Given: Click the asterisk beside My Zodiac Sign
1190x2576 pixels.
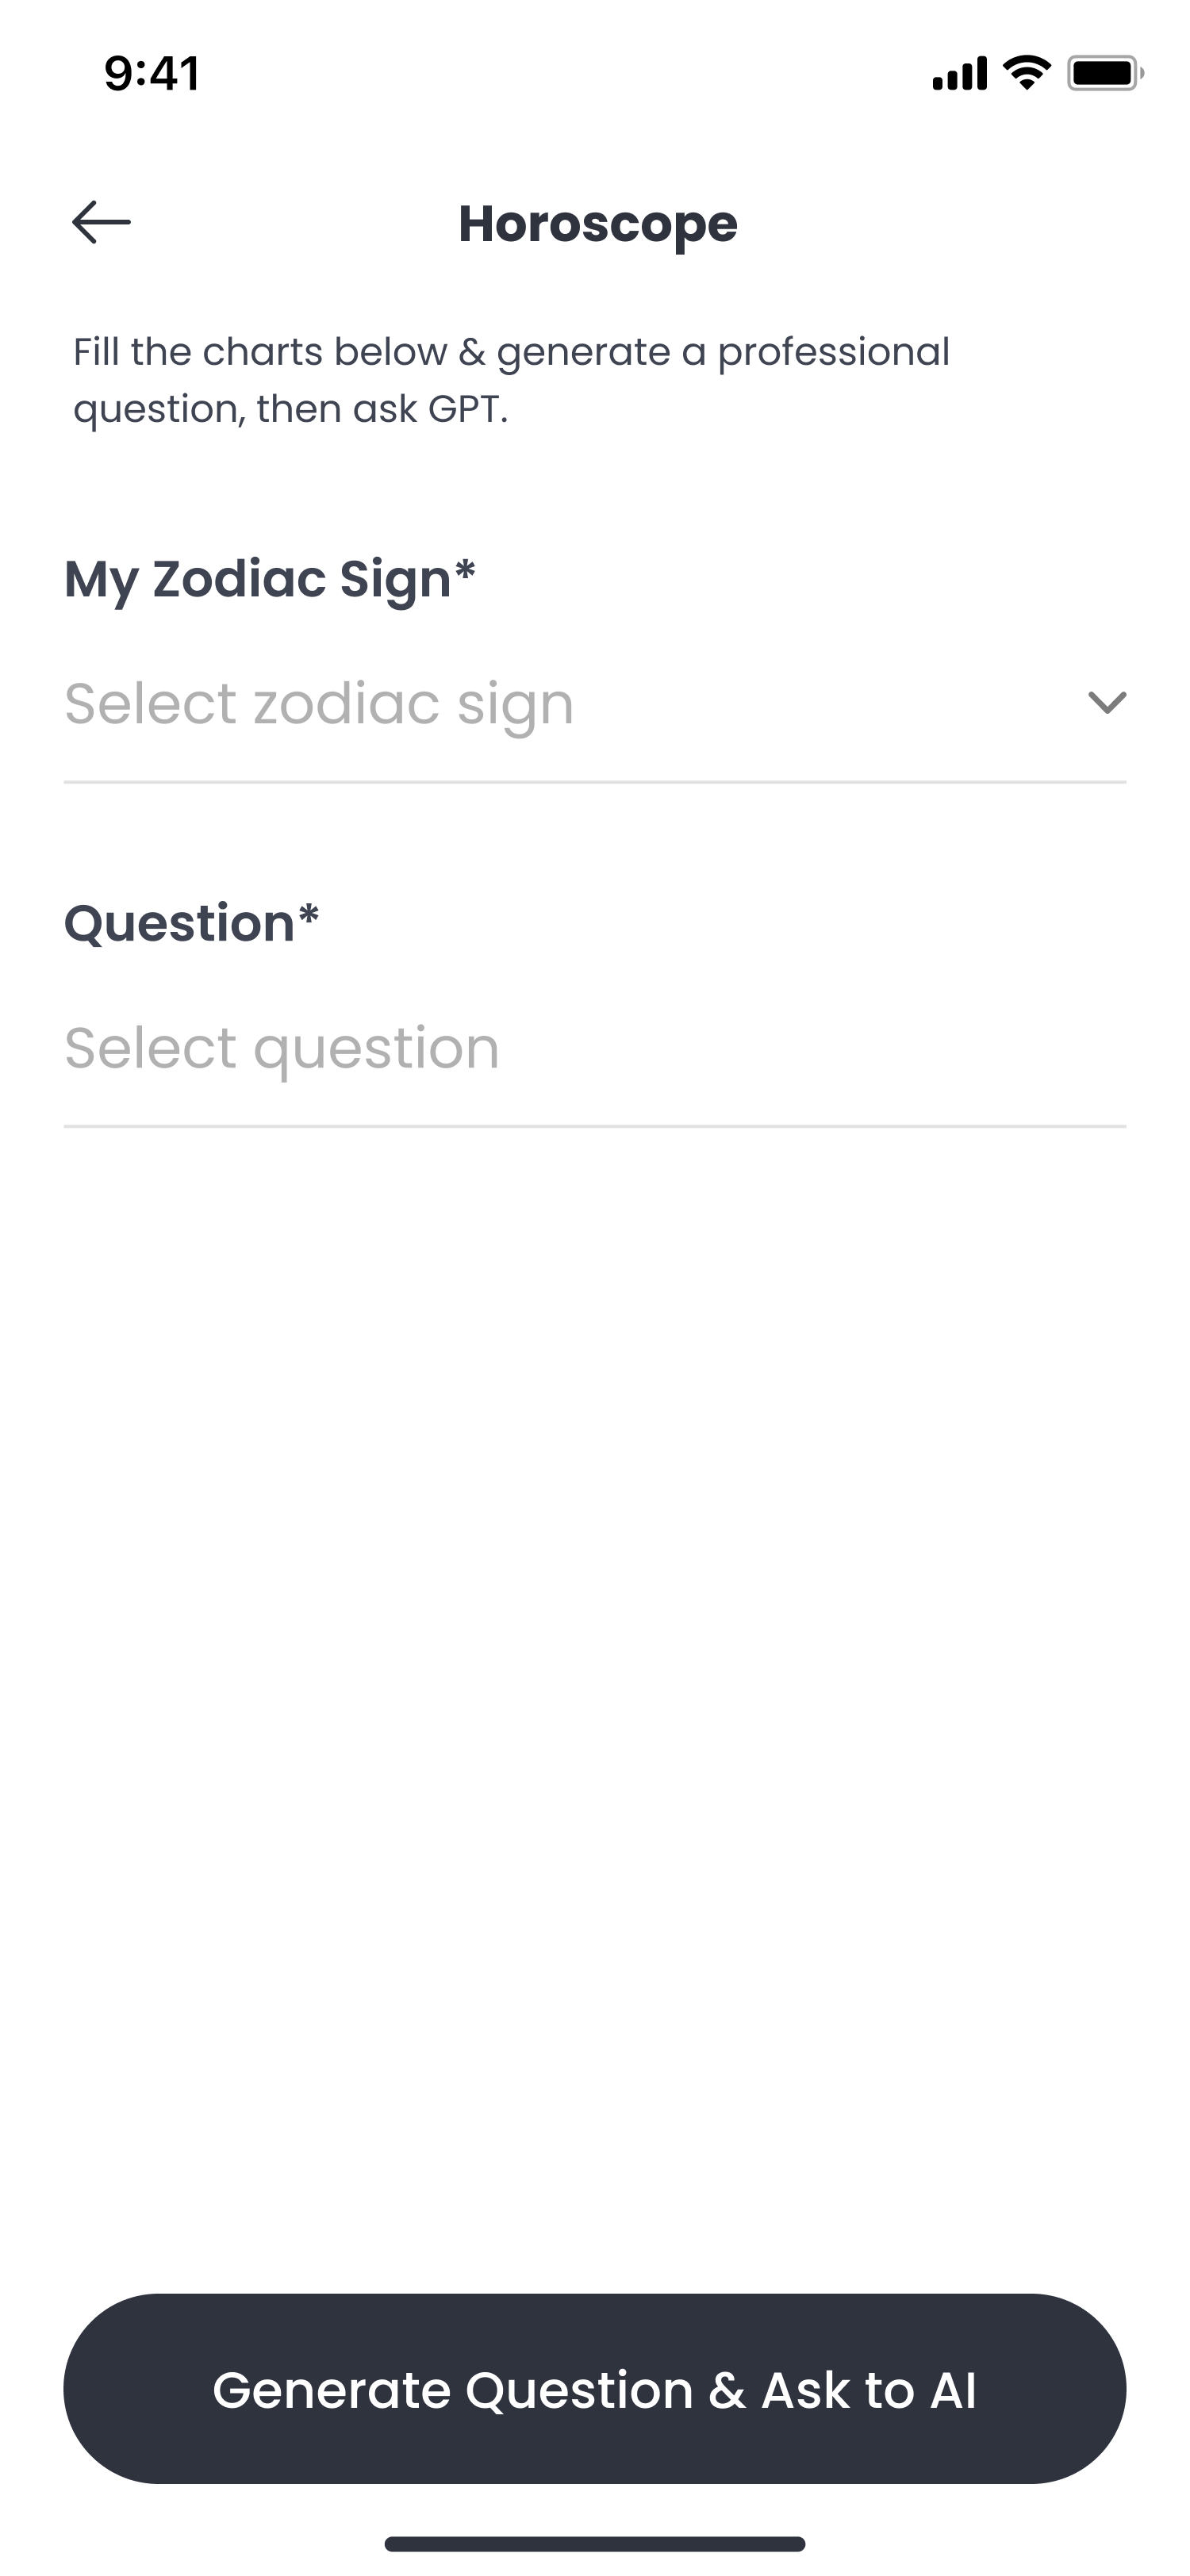Looking at the screenshot, I should [465, 571].
